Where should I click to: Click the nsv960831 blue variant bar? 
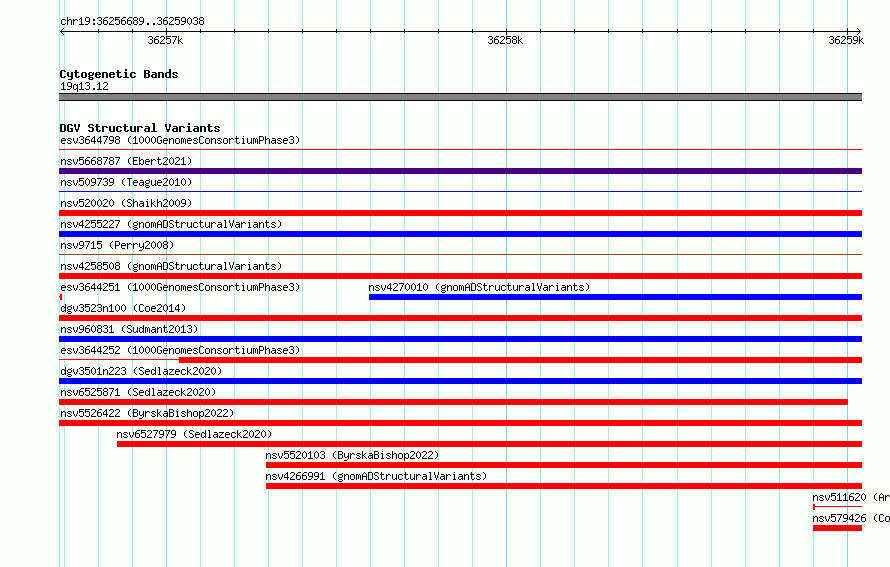pos(460,339)
